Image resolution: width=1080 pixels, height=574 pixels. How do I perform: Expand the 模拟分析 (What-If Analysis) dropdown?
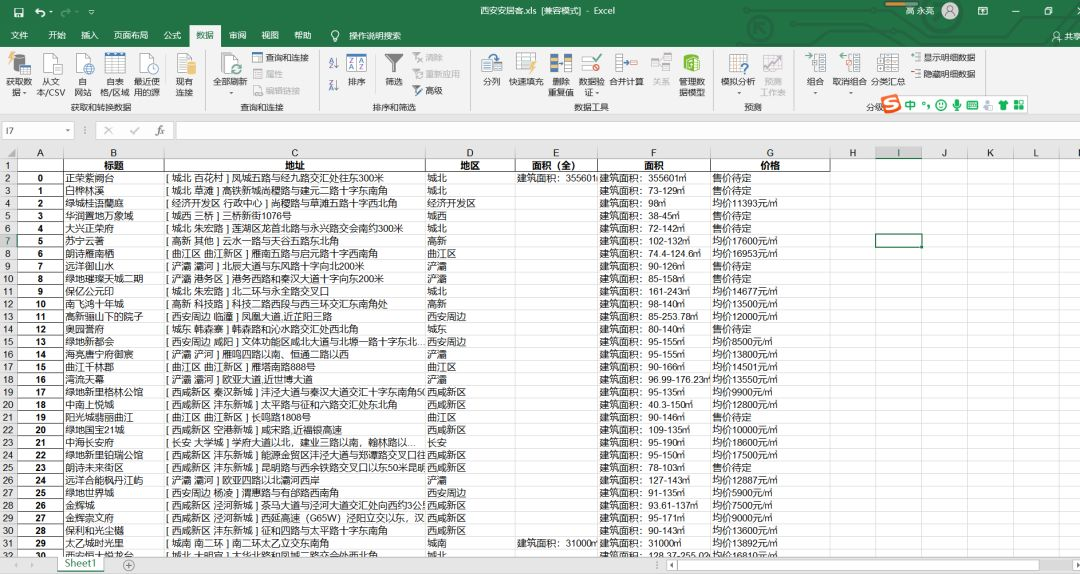(x=738, y=92)
